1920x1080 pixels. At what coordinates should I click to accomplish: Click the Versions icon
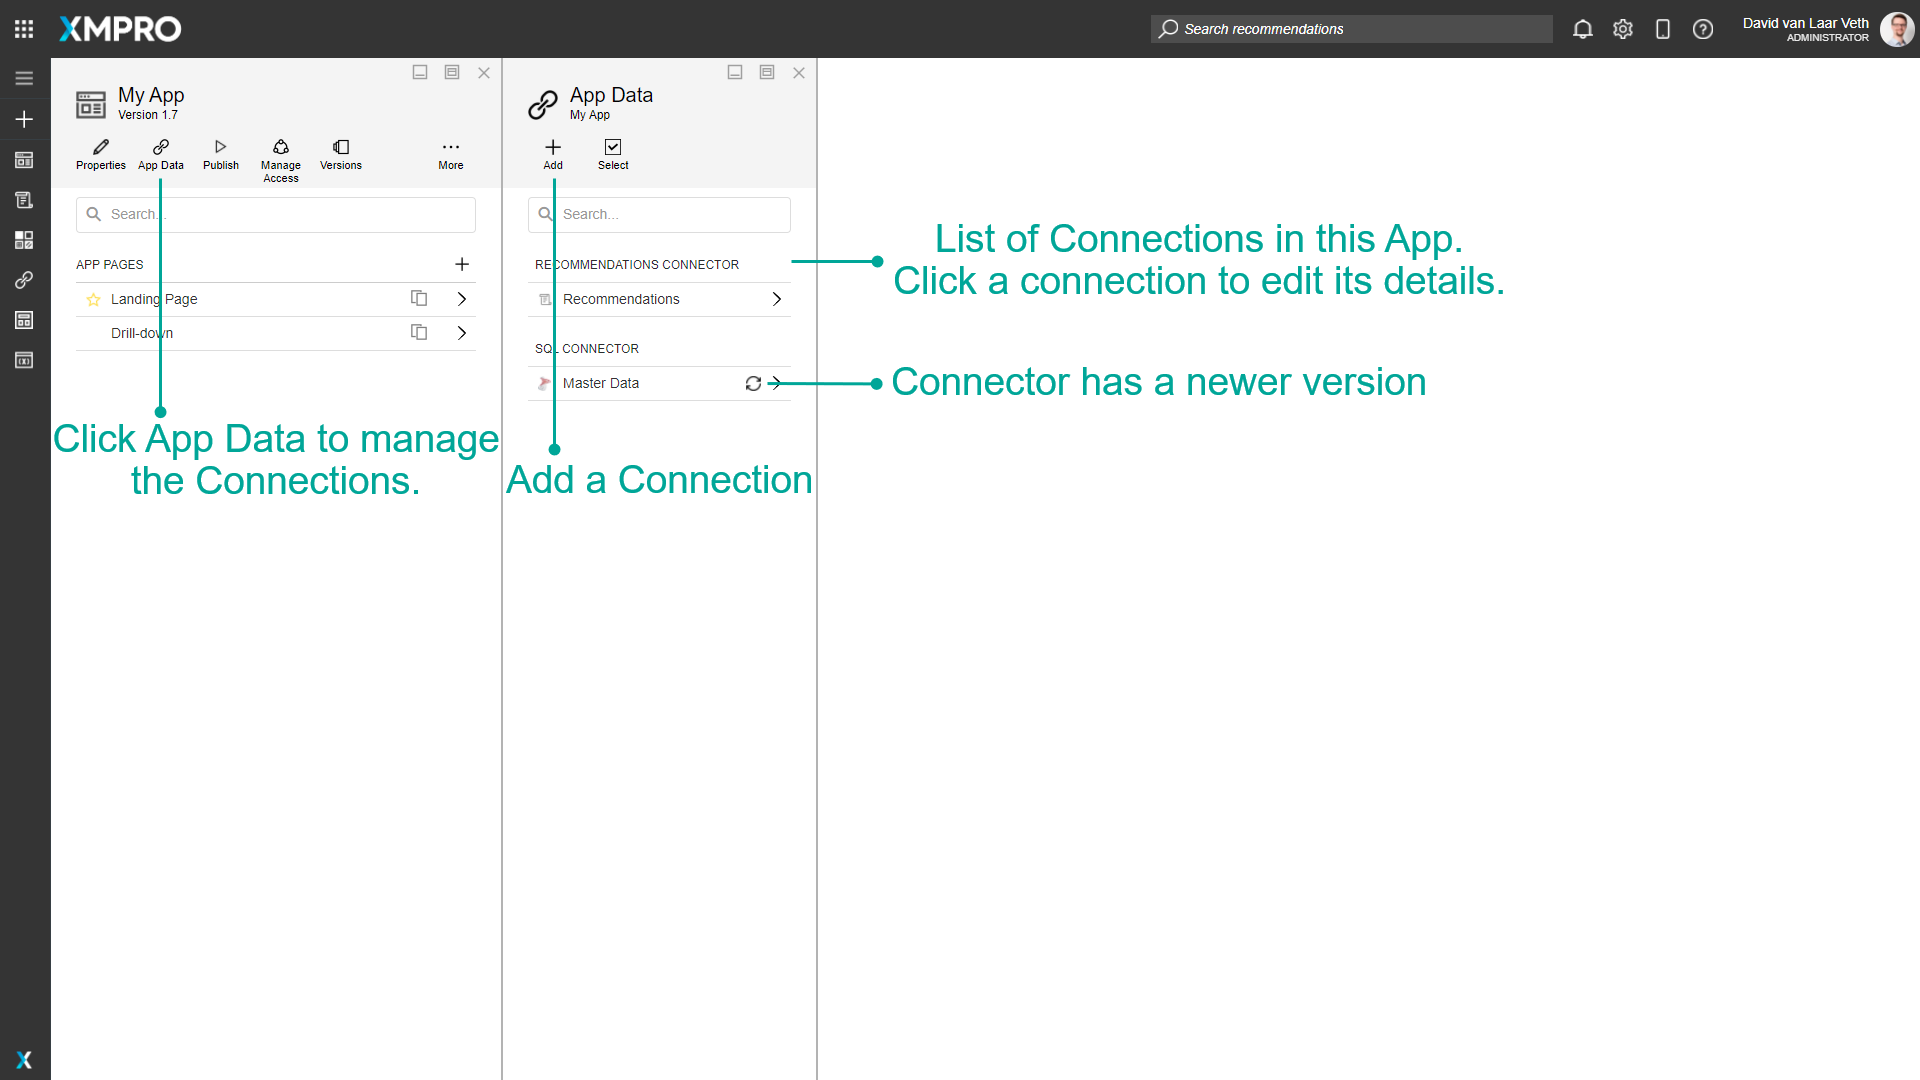coord(340,148)
